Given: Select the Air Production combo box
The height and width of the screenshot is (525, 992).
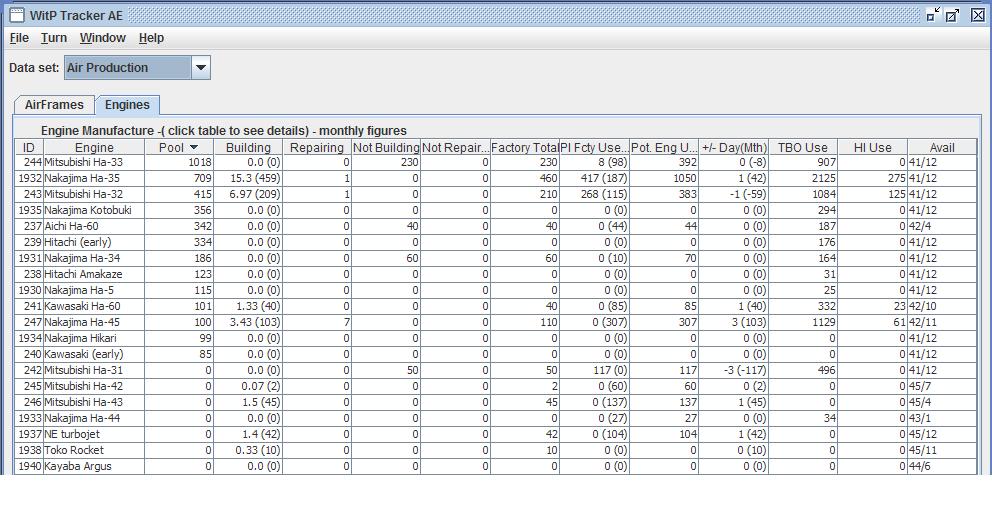Looking at the screenshot, I should 137,68.
